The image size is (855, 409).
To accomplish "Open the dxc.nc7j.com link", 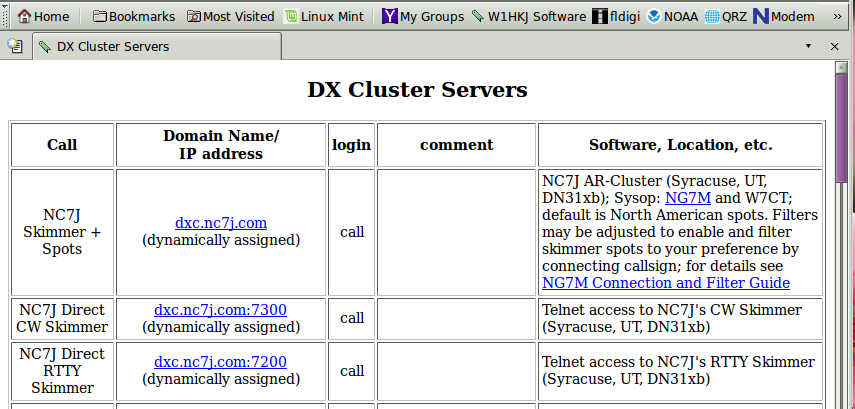I will 221,223.
